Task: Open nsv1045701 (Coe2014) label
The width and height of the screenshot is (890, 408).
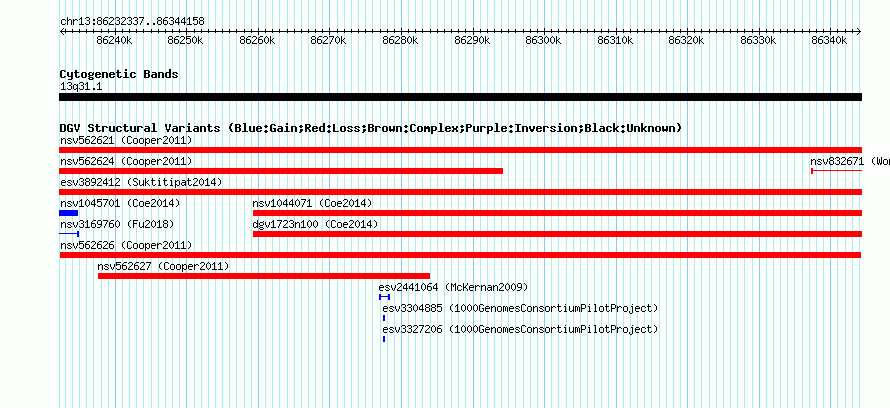Action: click(x=120, y=203)
